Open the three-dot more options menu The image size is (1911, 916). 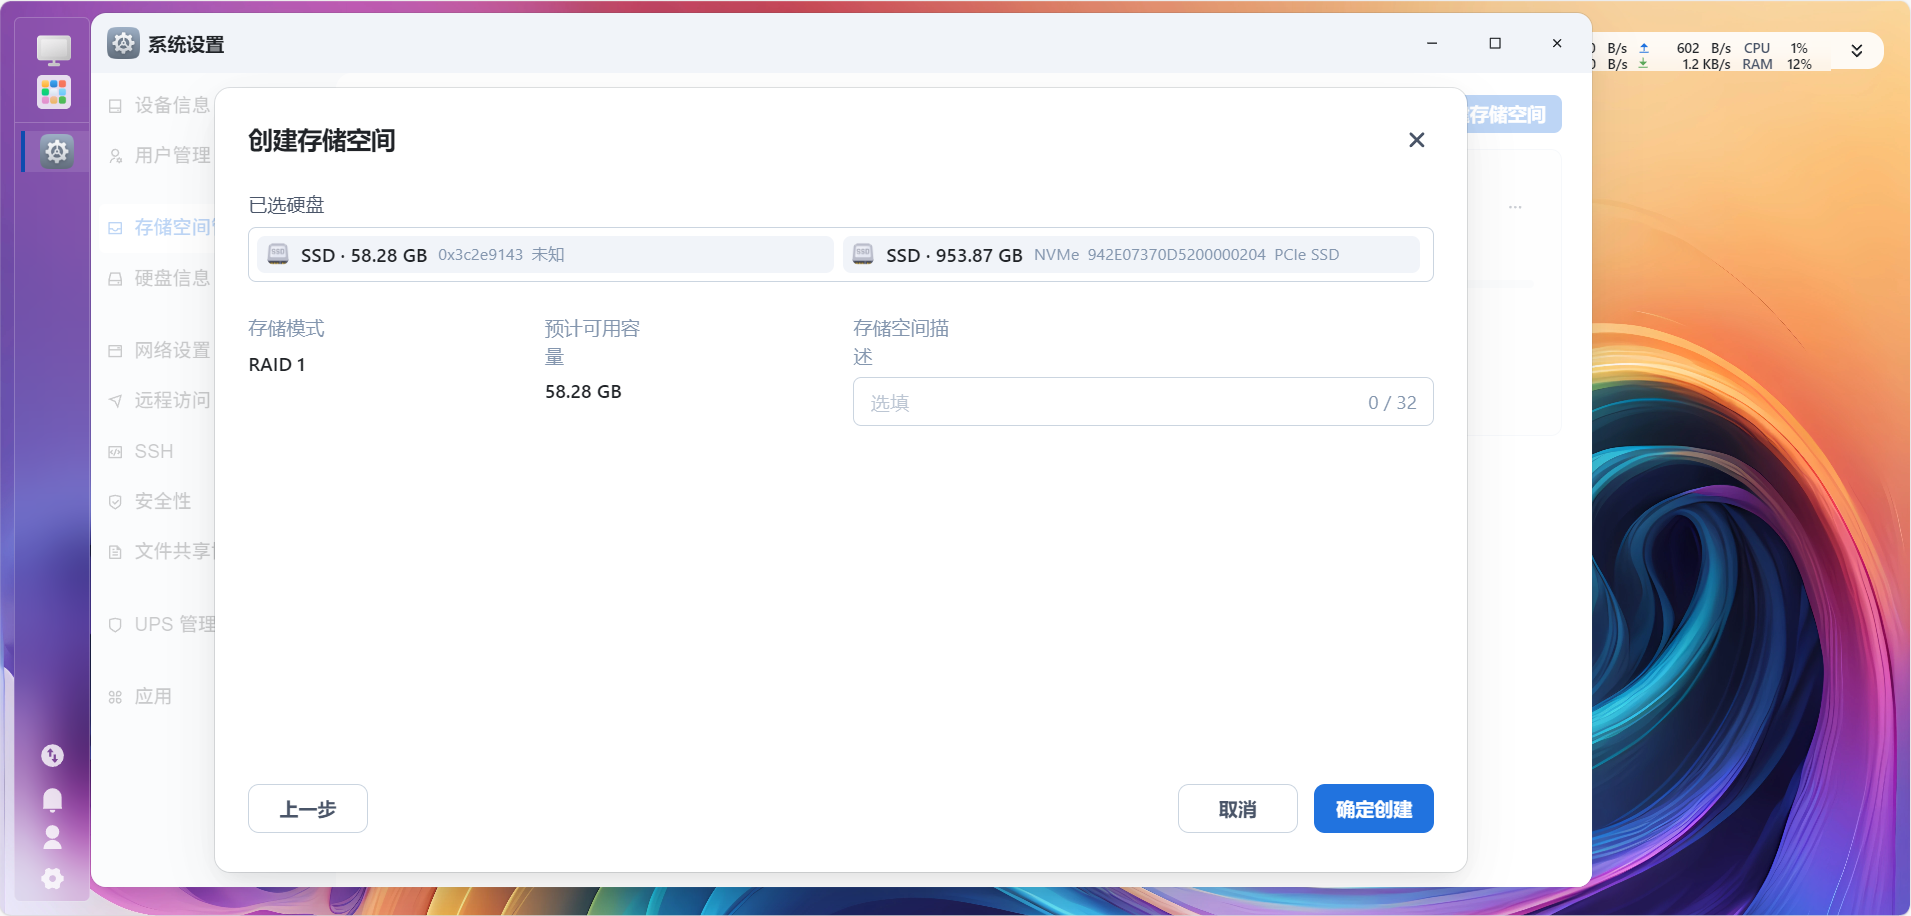pos(1515,207)
